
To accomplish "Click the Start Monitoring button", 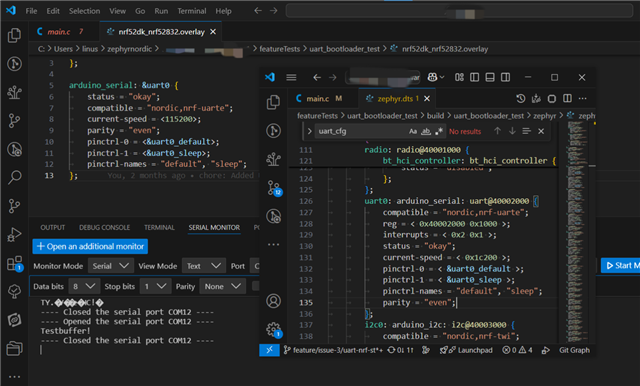I will click(x=620, y=266).
